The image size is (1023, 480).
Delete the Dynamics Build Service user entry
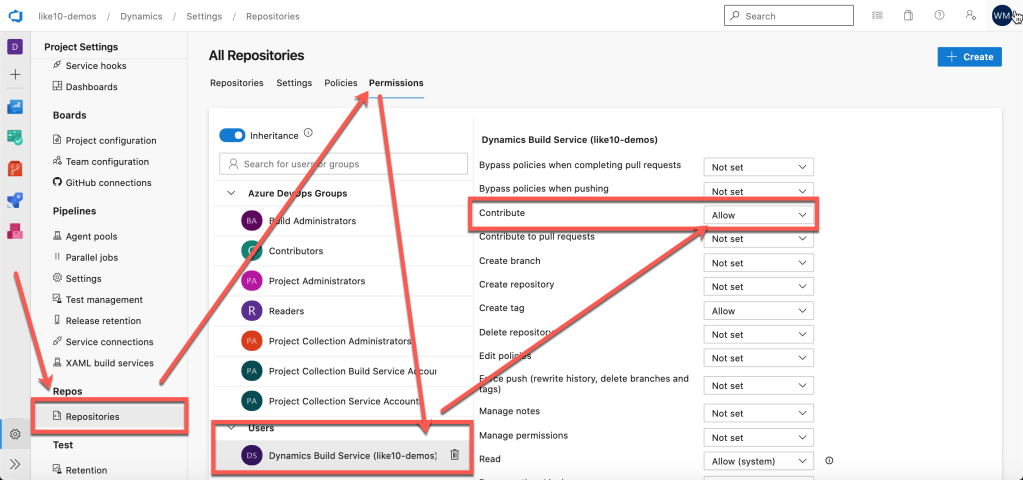pos(454,455)
